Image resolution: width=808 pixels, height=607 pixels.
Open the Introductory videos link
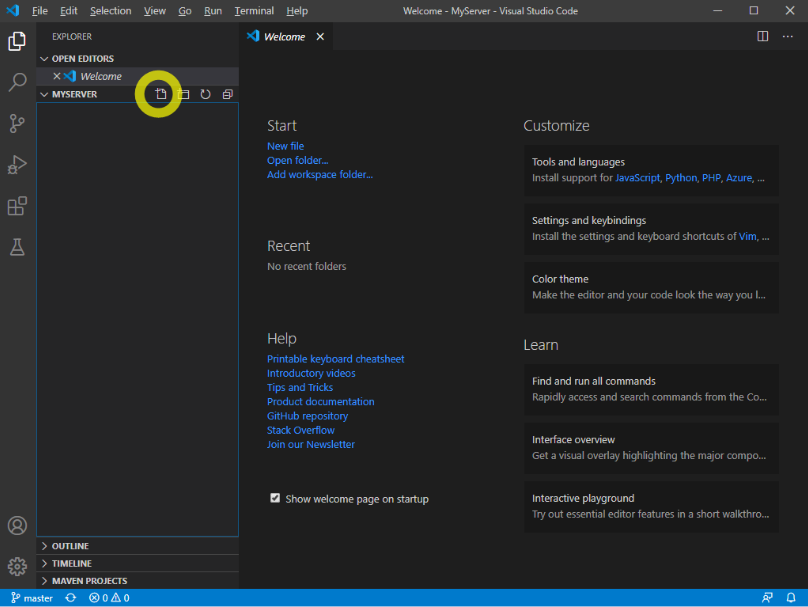(311, 373)
